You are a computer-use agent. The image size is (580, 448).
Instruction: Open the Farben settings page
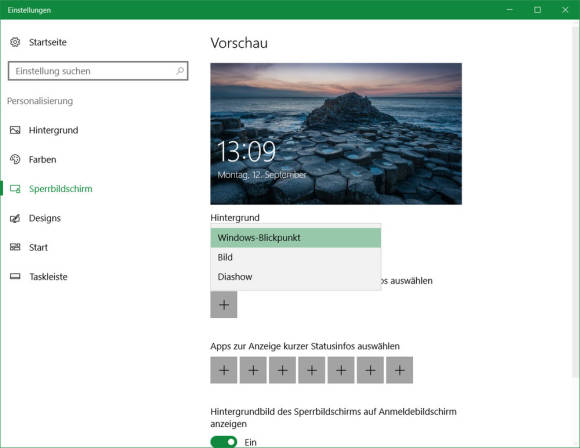point(43,159)
